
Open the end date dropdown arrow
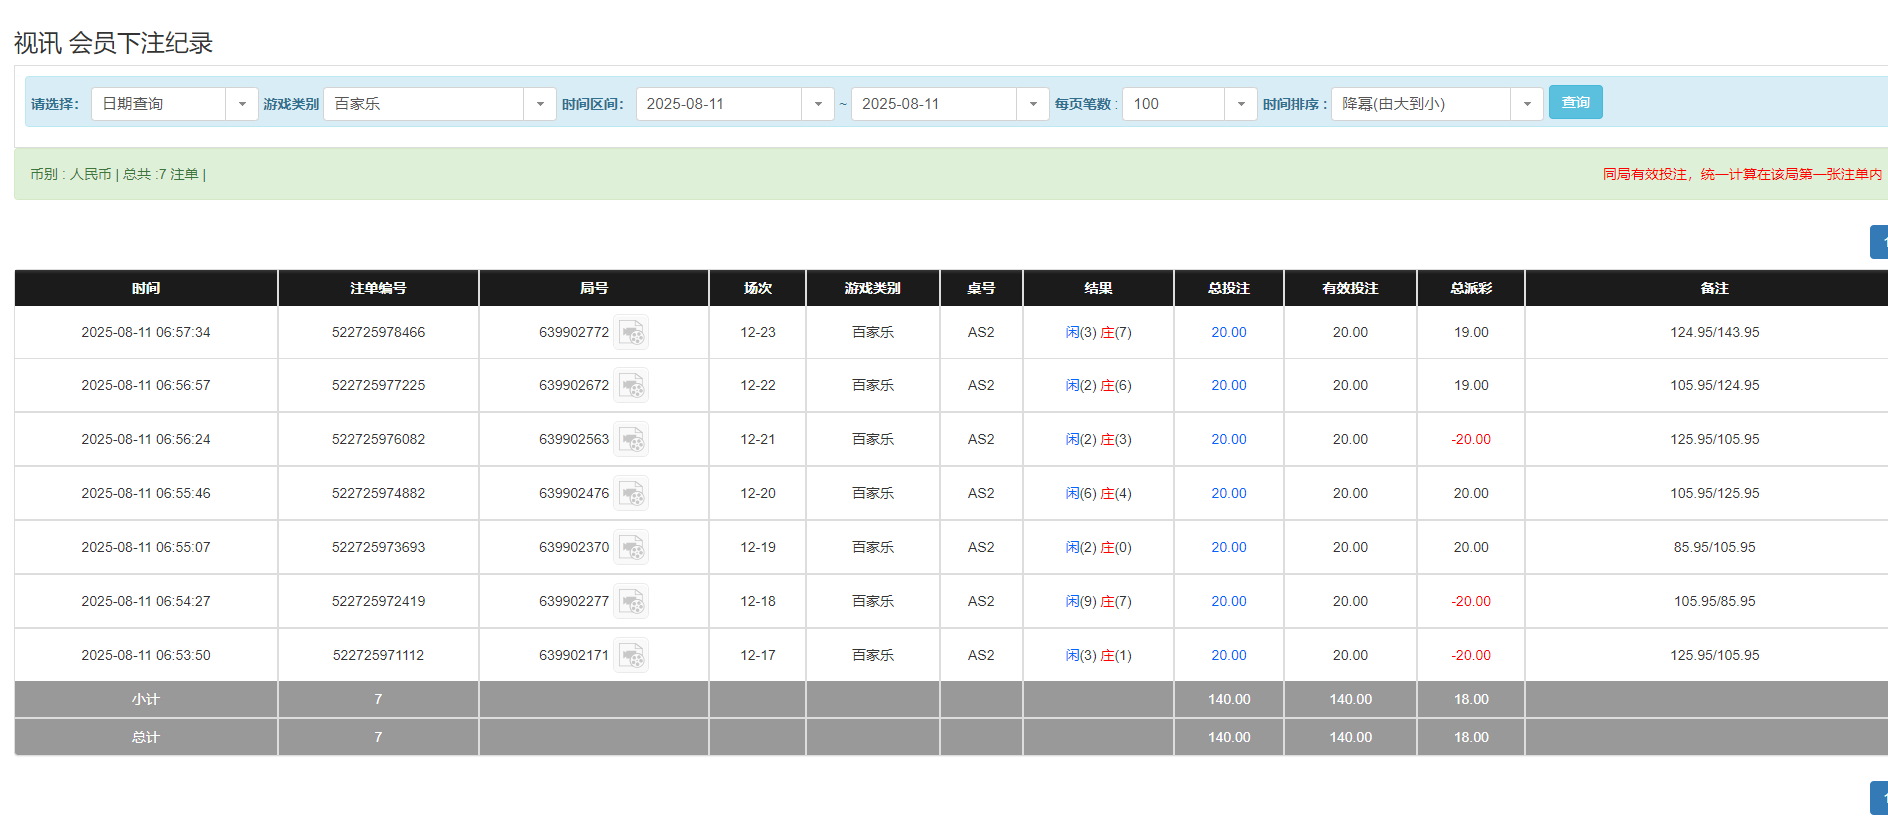(x=1032, y=104)
